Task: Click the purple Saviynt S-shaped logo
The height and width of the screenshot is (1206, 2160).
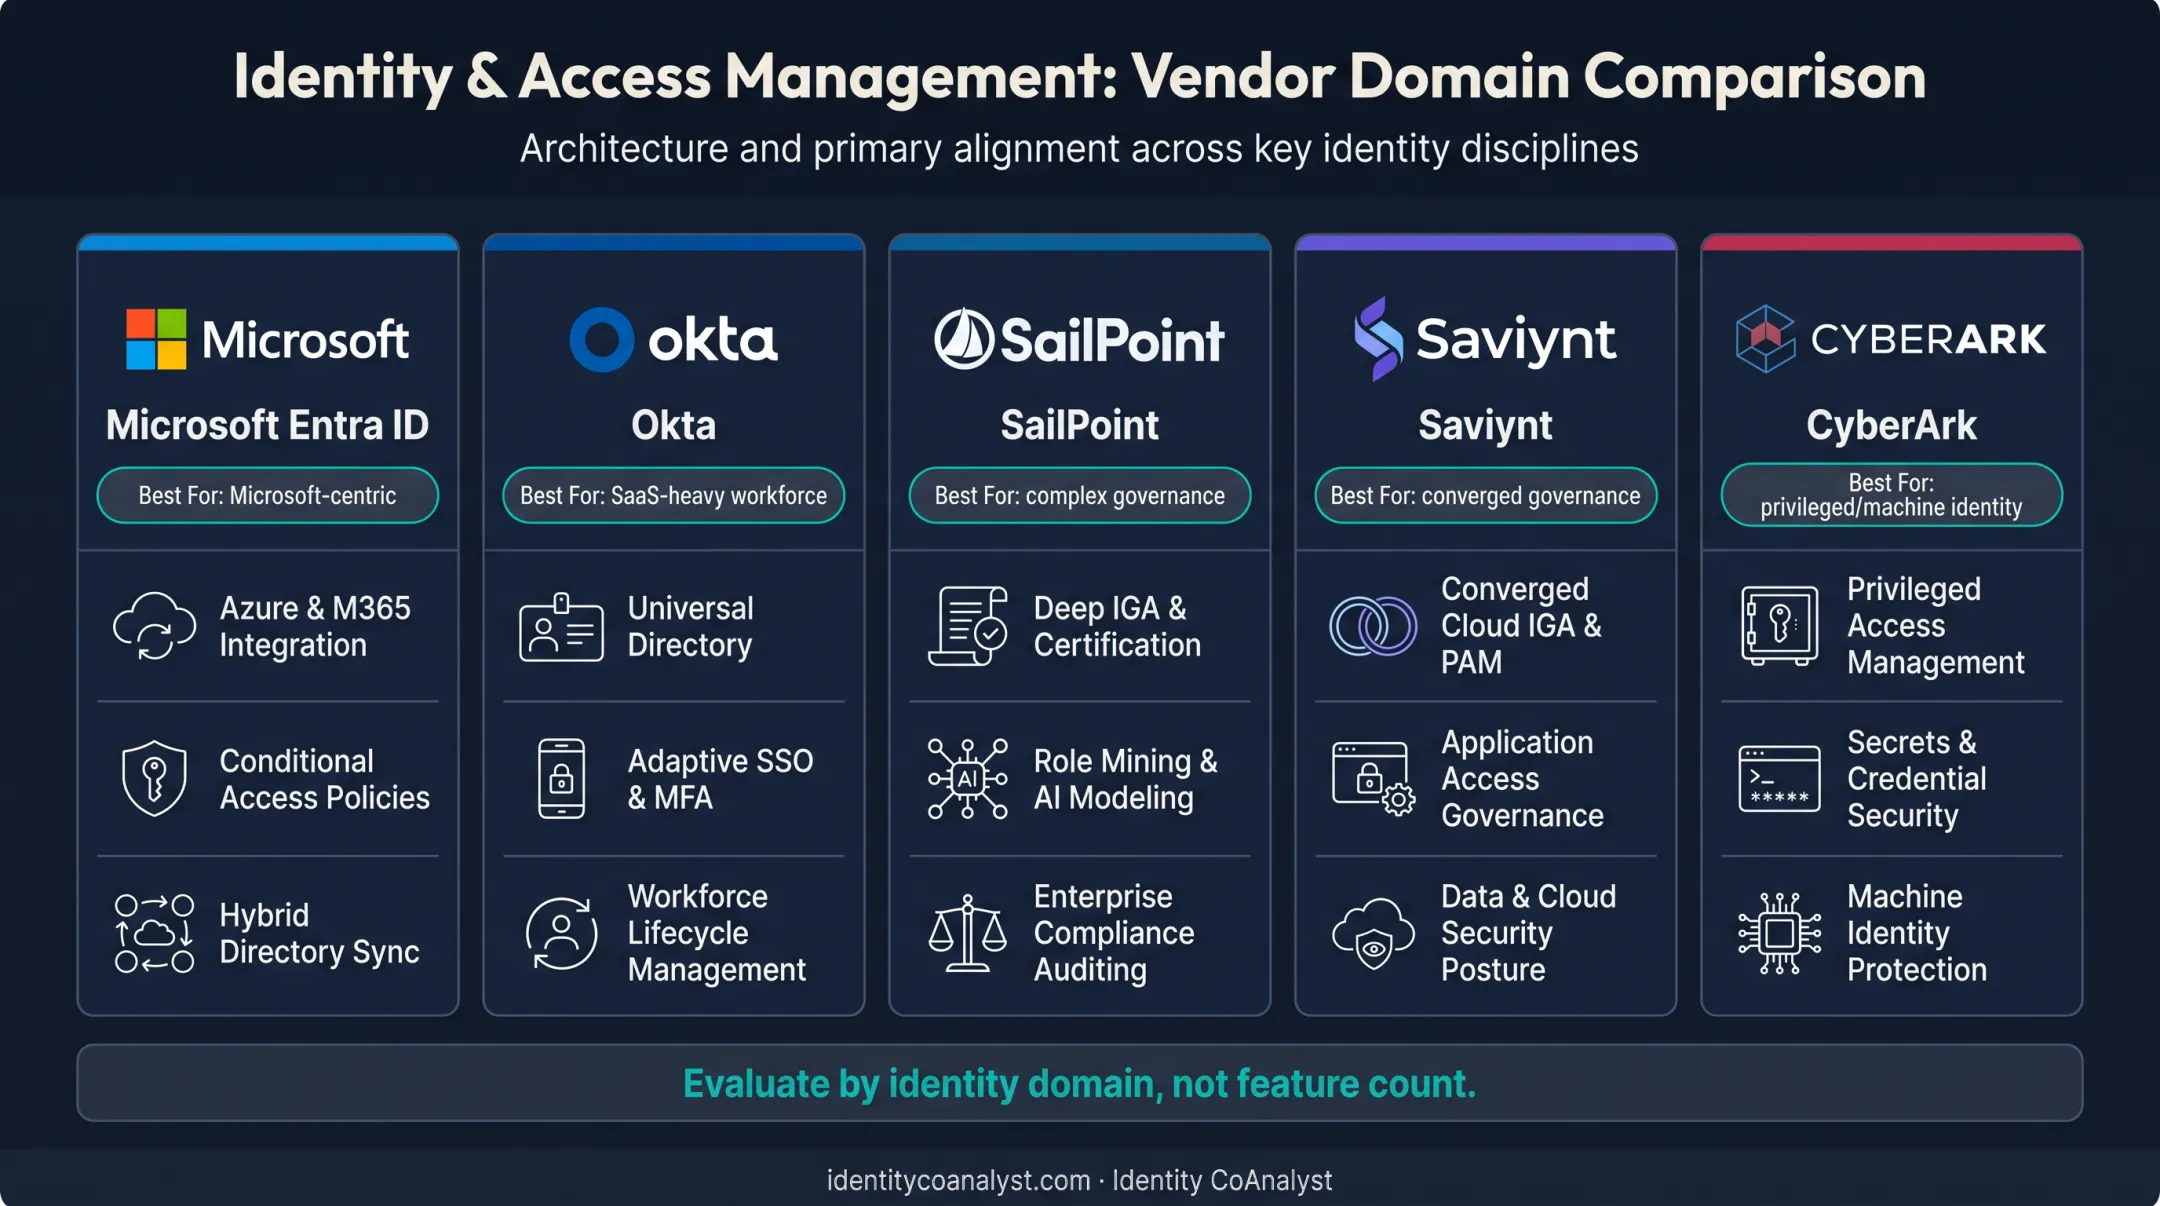Action: tap(1378, 339)
